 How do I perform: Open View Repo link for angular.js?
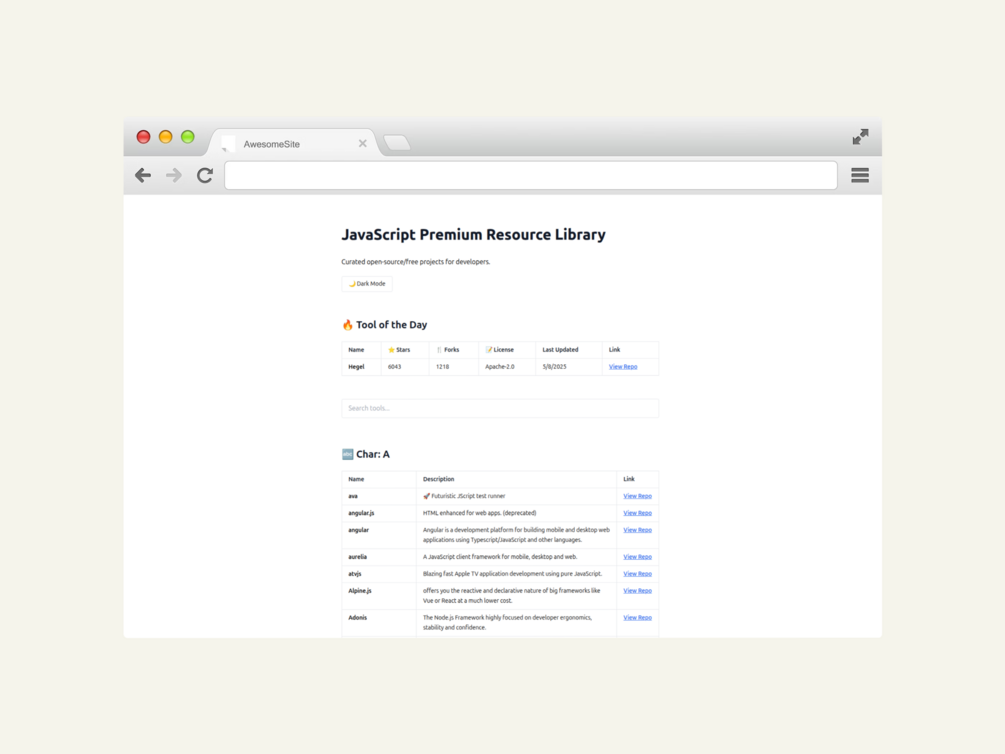click(637, 513)
